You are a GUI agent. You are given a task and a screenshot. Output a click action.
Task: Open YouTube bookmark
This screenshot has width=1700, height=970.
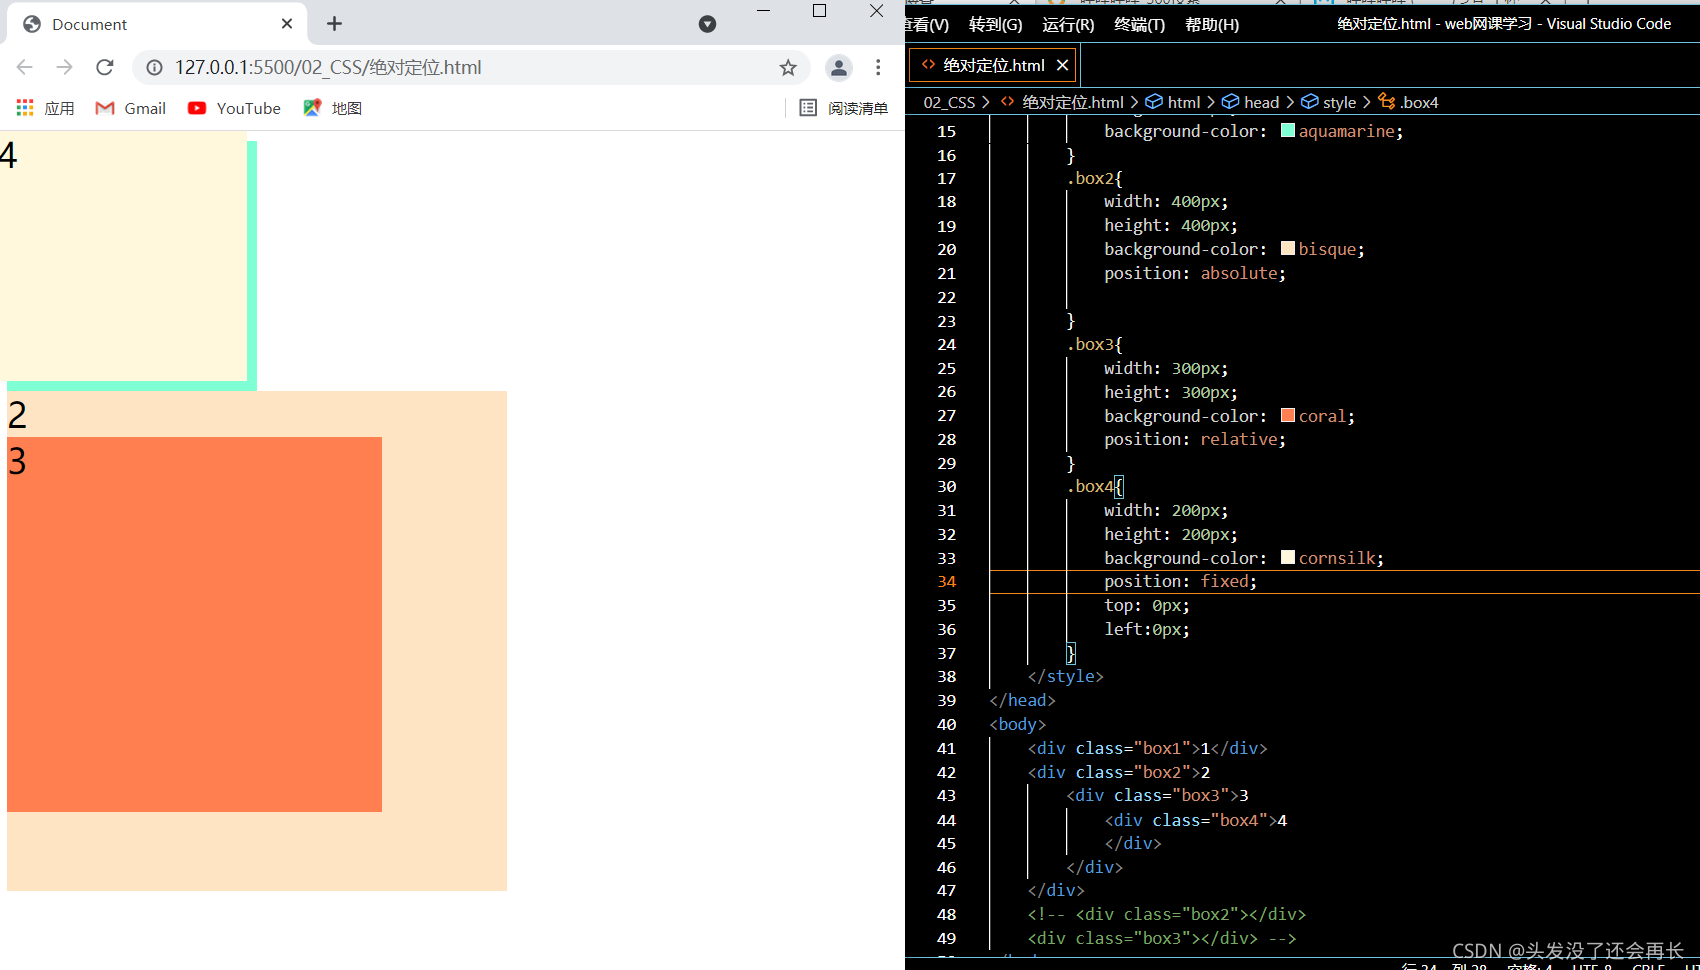pos(234,108)
